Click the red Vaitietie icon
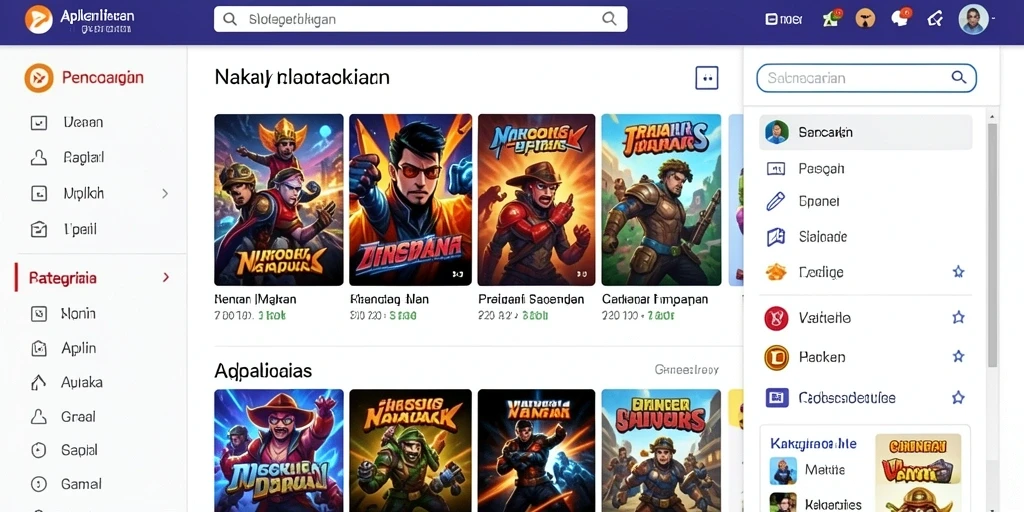The width and height of the screenshot is (1024, 512). click(x=776, y=318)
